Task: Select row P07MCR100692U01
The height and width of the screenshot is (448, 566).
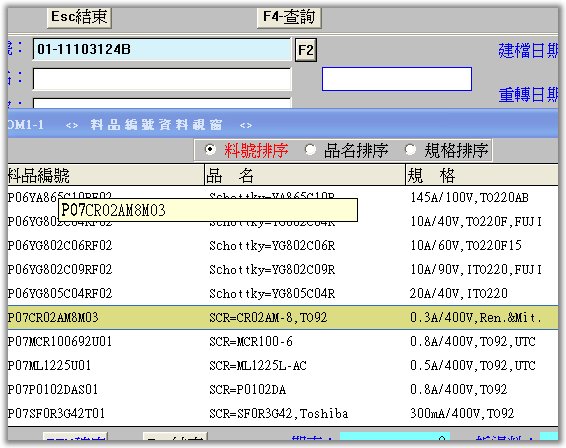Action: (283, 342)
